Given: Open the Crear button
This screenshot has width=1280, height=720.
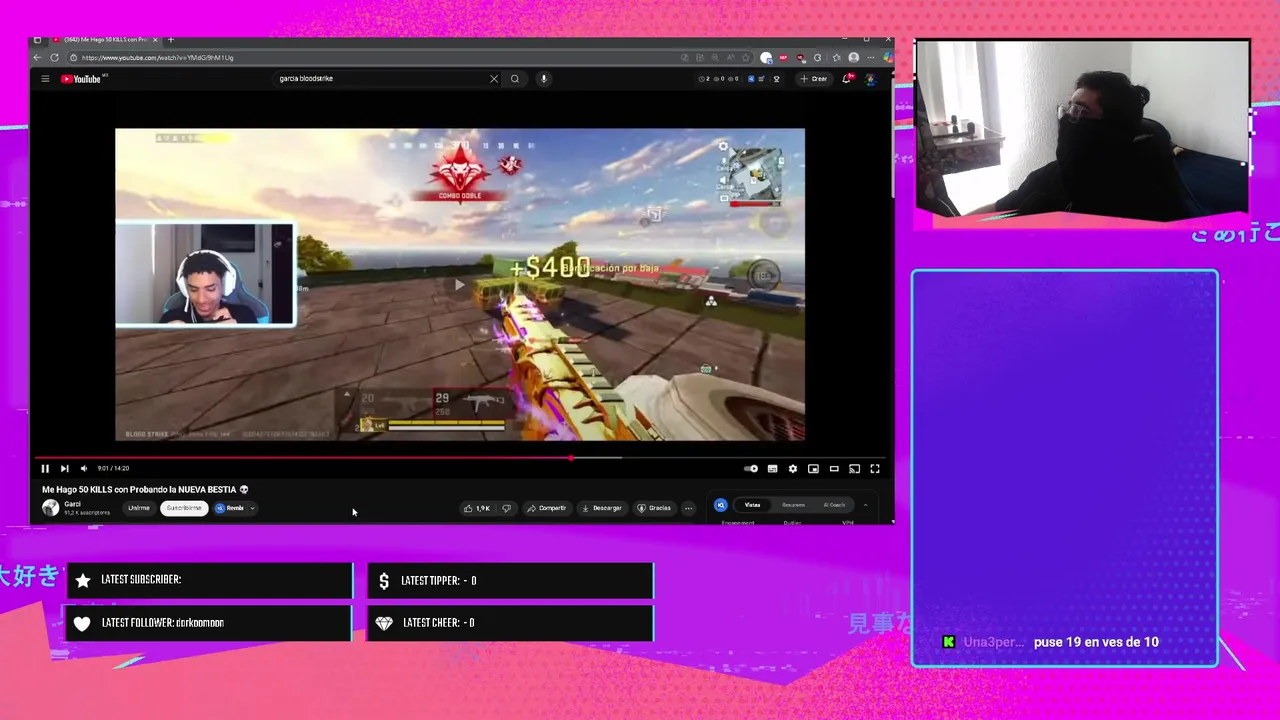Looking at the screenshot, I should click(x=814, y=79).
